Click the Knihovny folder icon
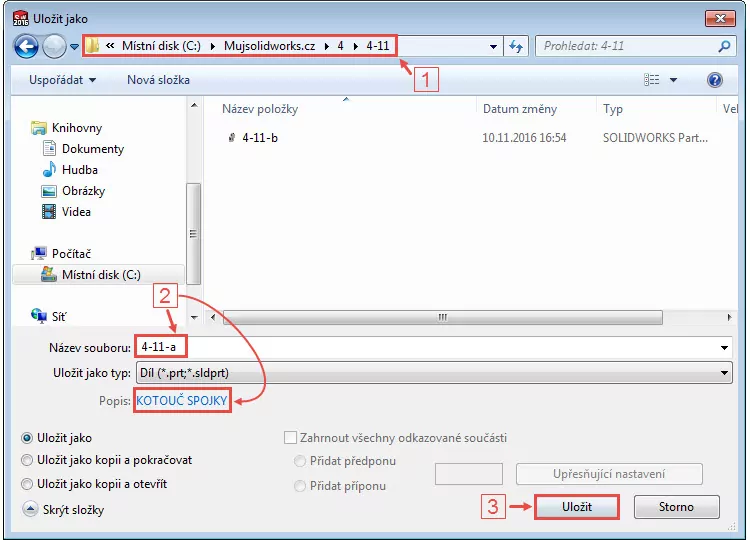The height and width of the screenshot is (540, 750). click(x=39, y=128)
